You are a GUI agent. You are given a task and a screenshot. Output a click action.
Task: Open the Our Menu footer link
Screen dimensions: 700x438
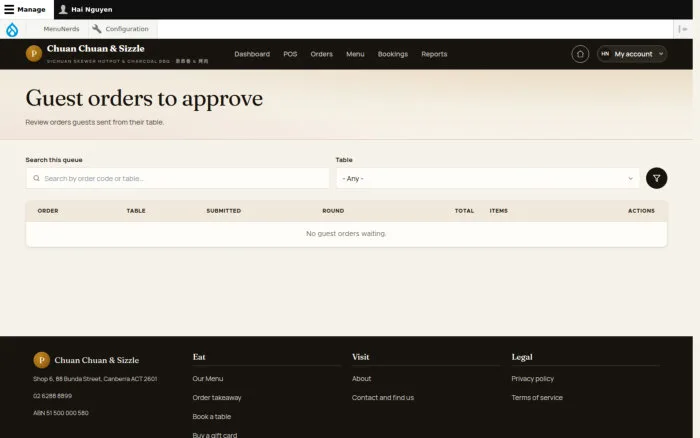point(208,379)
